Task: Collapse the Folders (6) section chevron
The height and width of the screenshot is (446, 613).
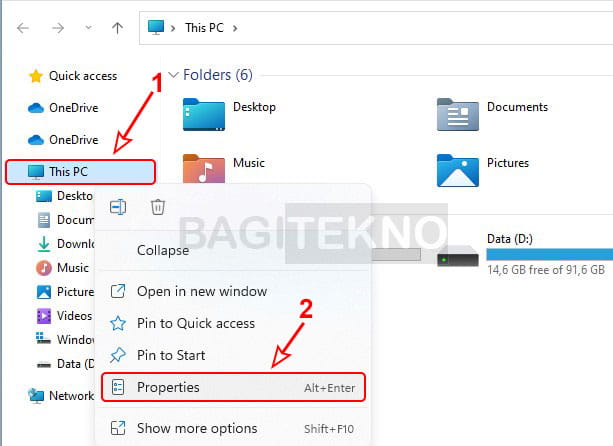Action: coord(173,75)
